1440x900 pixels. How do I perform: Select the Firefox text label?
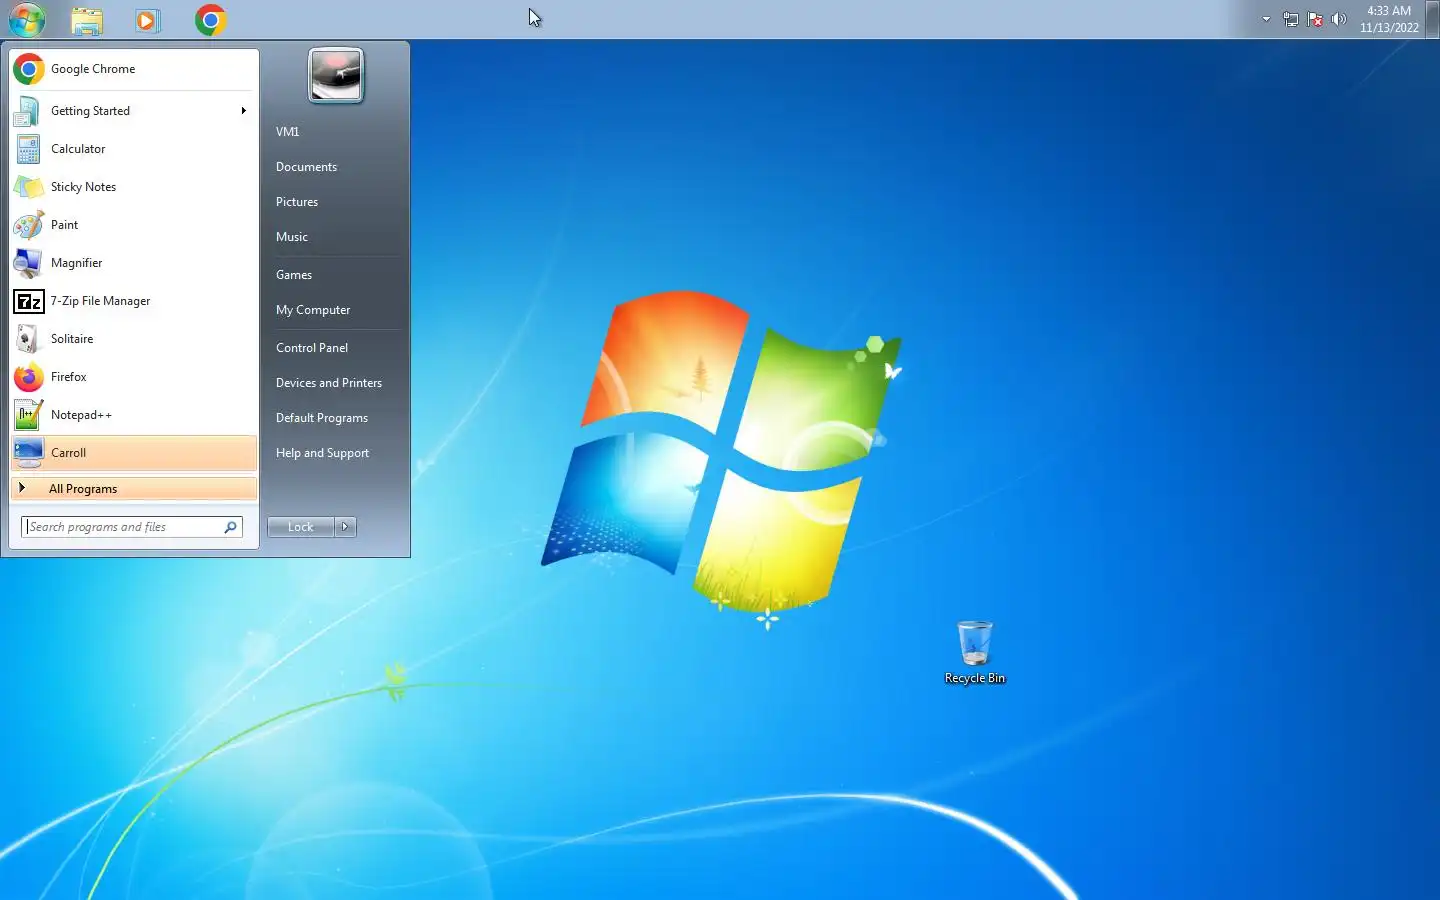click(68, 377)
